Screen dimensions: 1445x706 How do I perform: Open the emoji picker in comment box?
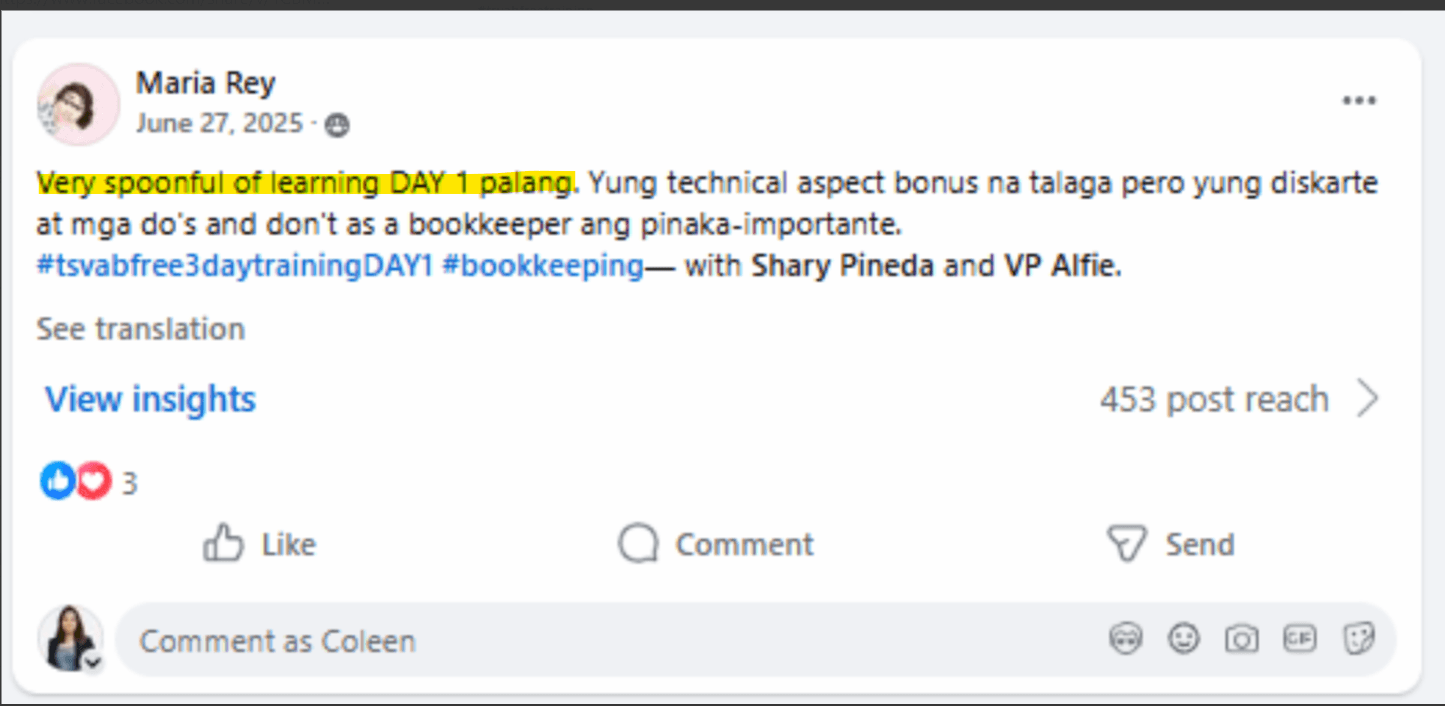[x=1184, y=638]
